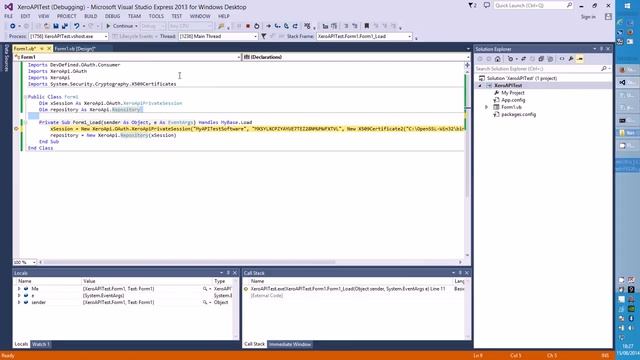Click the bookmark toggle icon in toolbar

(x=367, y=26)
